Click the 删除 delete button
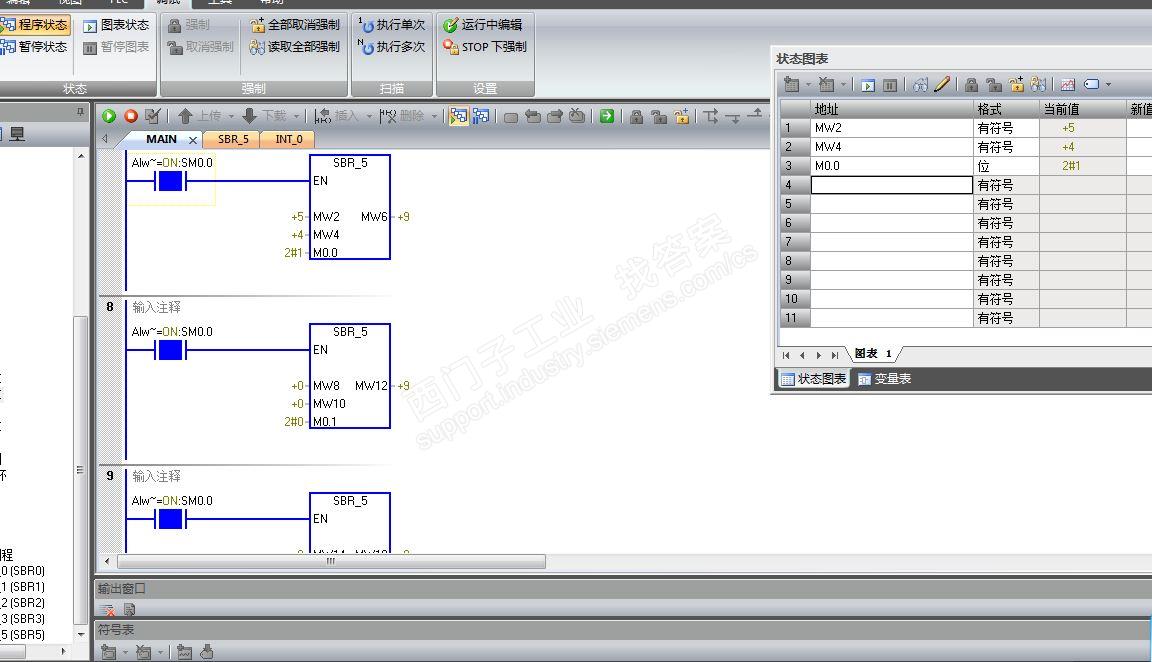The width and height of the screenshot is (1152, 662). 401,116
